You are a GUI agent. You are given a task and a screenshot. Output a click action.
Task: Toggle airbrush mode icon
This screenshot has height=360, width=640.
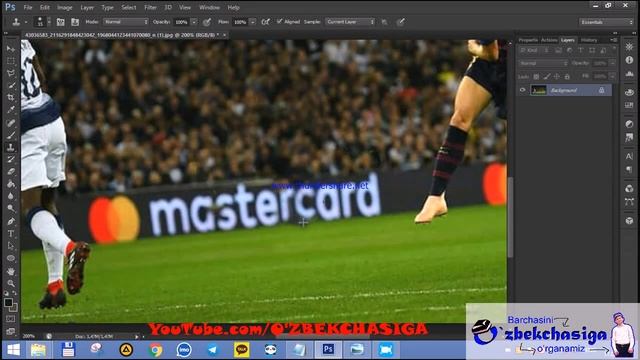pos(266,22)
